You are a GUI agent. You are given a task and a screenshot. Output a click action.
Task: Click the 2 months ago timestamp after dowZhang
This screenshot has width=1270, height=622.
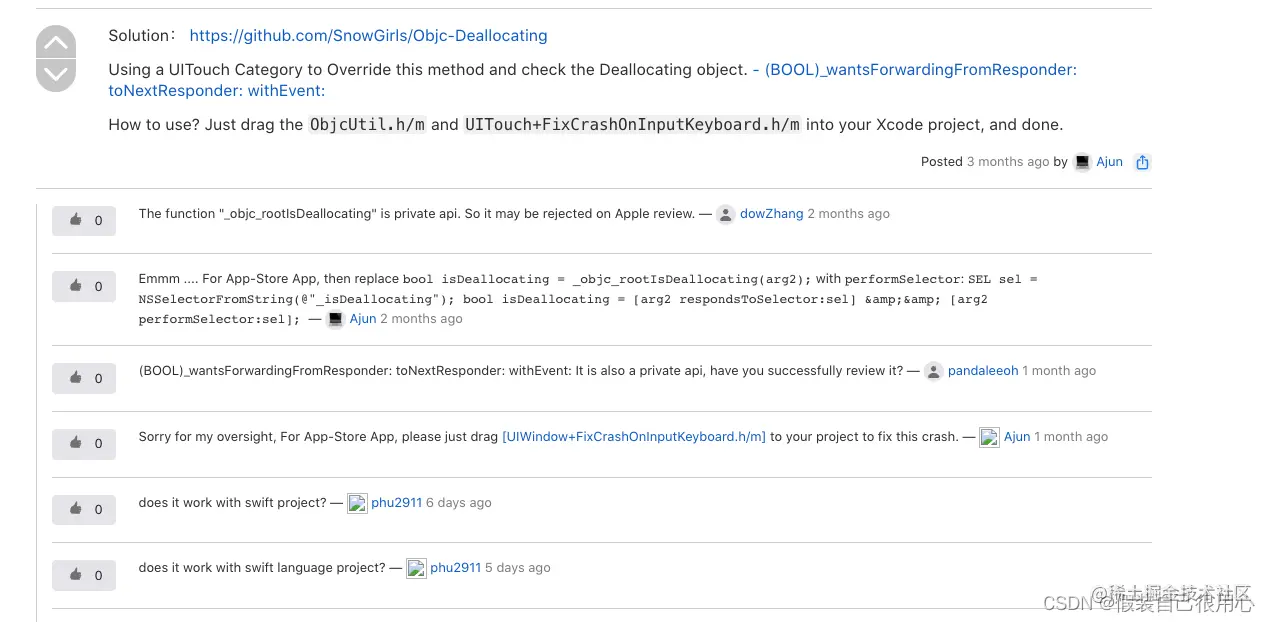click(x=848, y=214)
